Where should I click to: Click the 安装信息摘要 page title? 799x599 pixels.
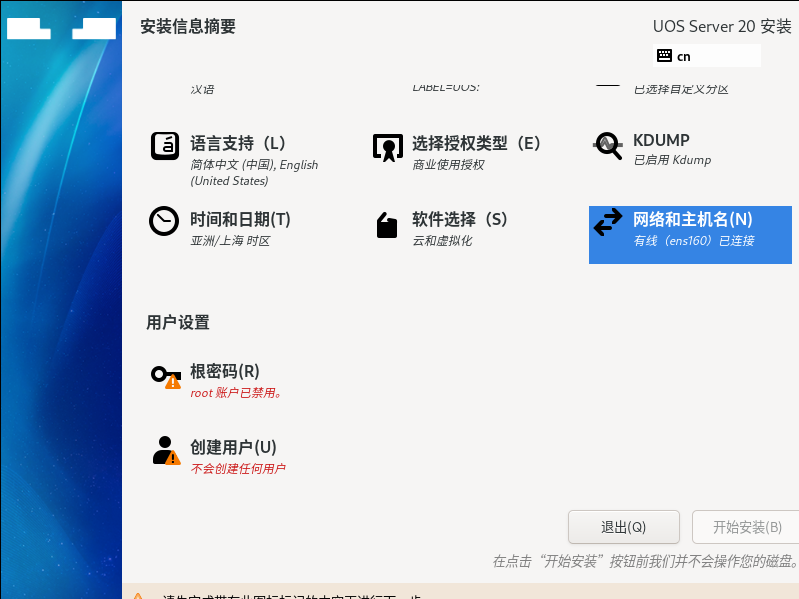point(188,26)
